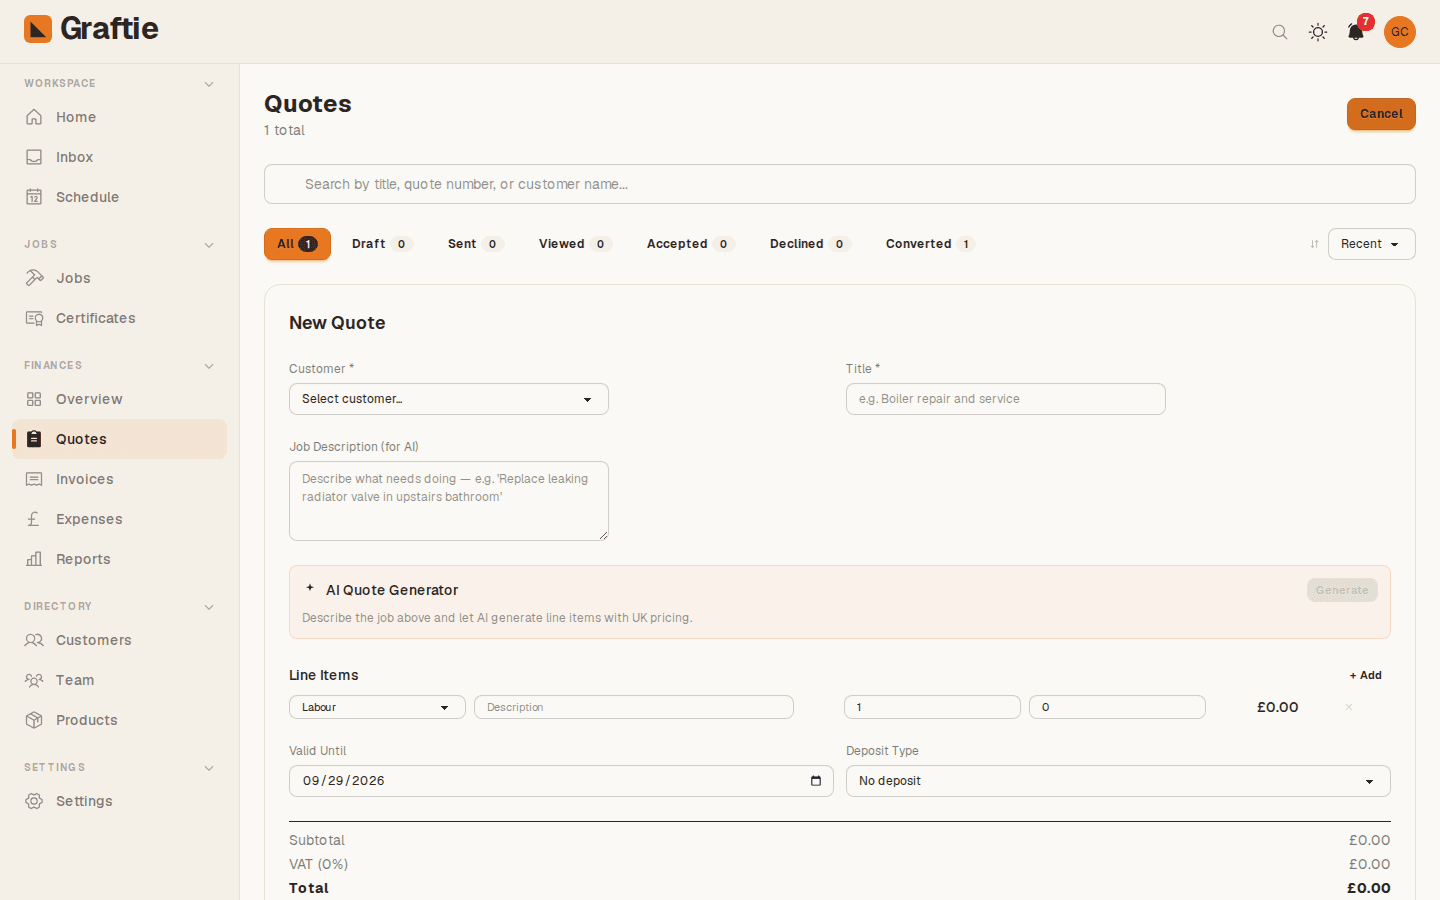1440x900 pixels.
Task: Click the Quotes clipboard icon
Action: [x=34, y=439]
